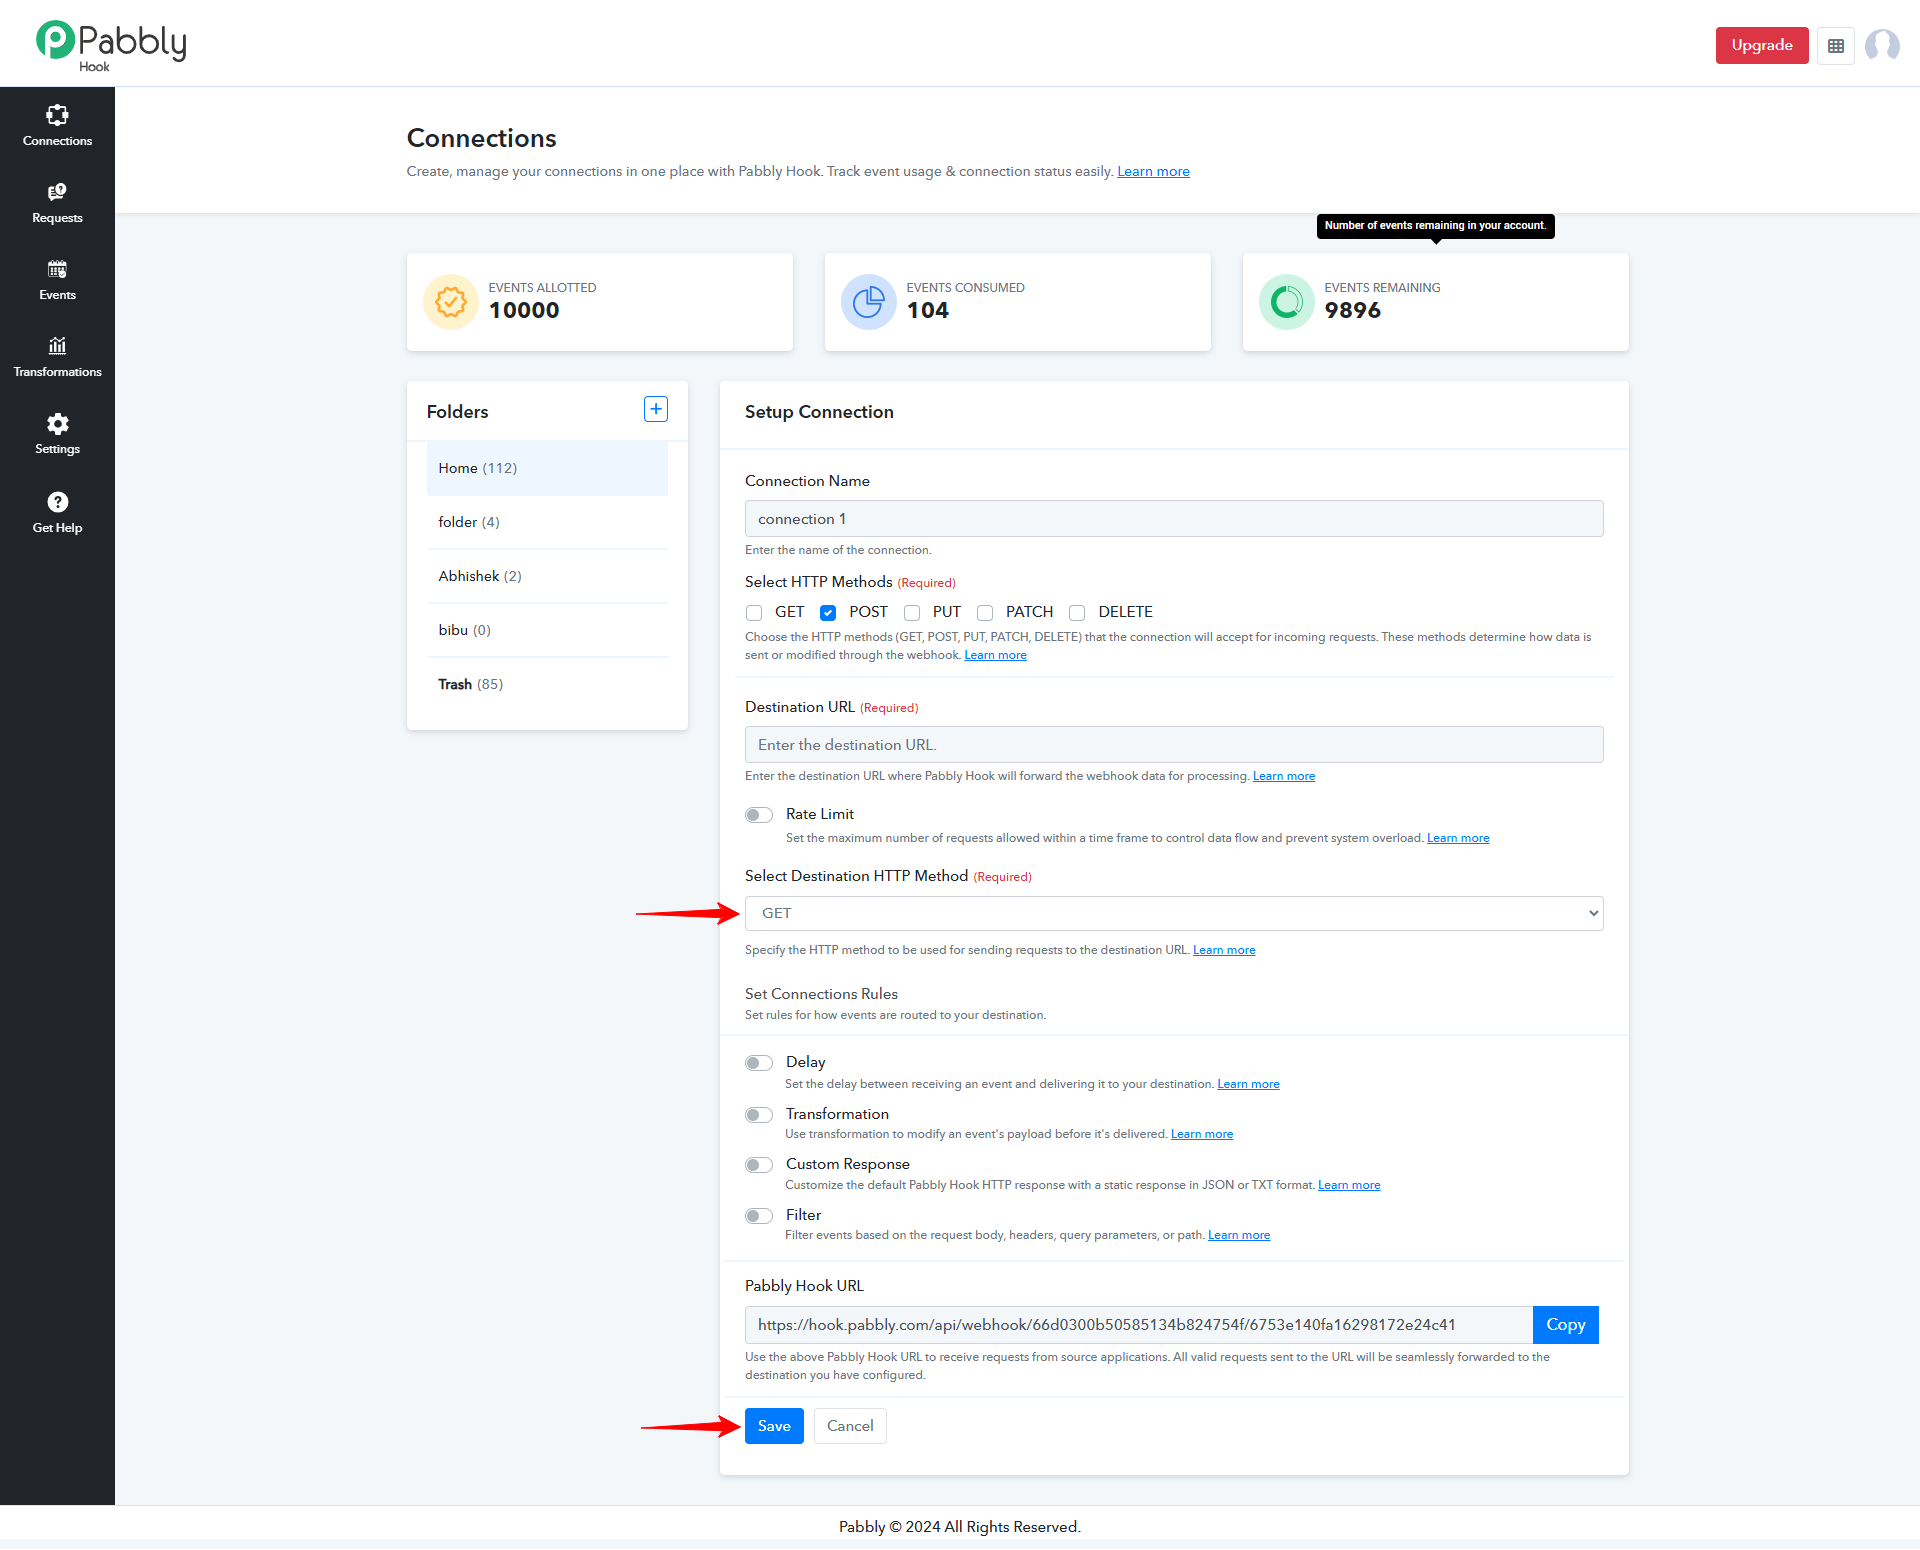This screenshot has width=1920, height=1550.
Task: Select the bibu folder
Action: click(547, 630)
